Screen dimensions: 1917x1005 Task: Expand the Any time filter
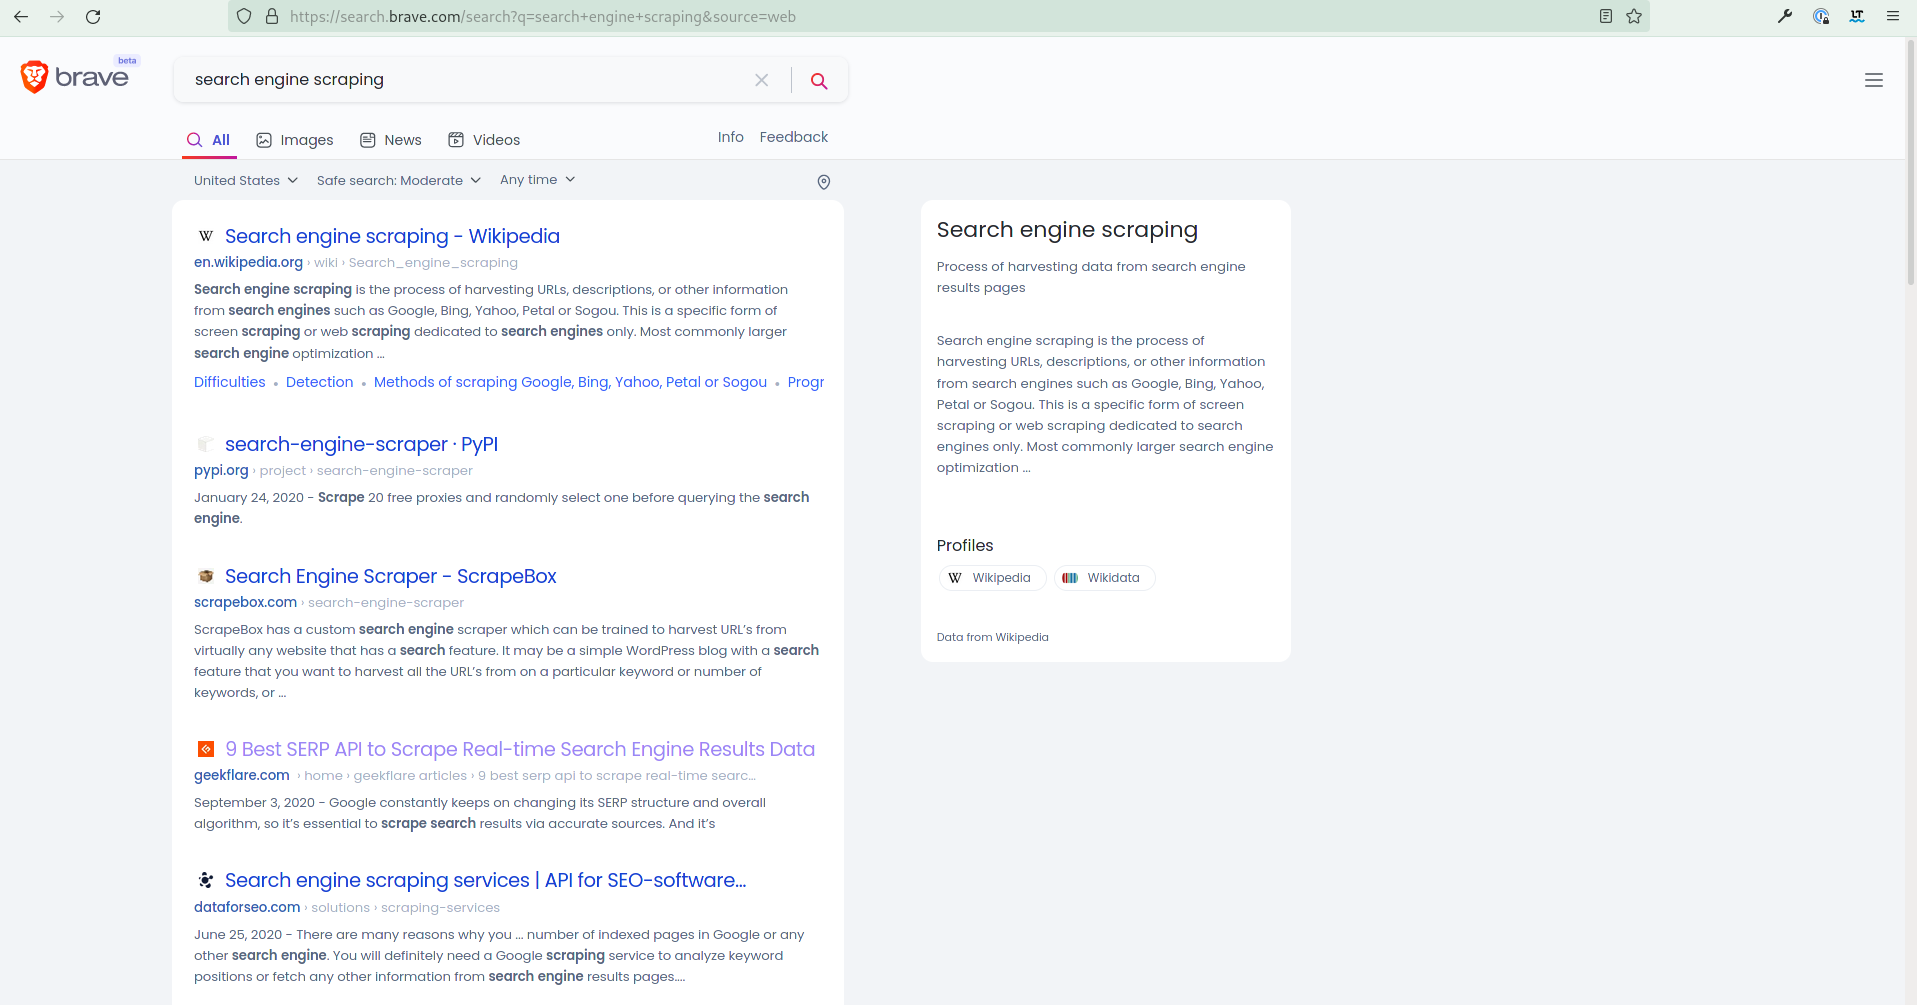click(x=536, y=180)
